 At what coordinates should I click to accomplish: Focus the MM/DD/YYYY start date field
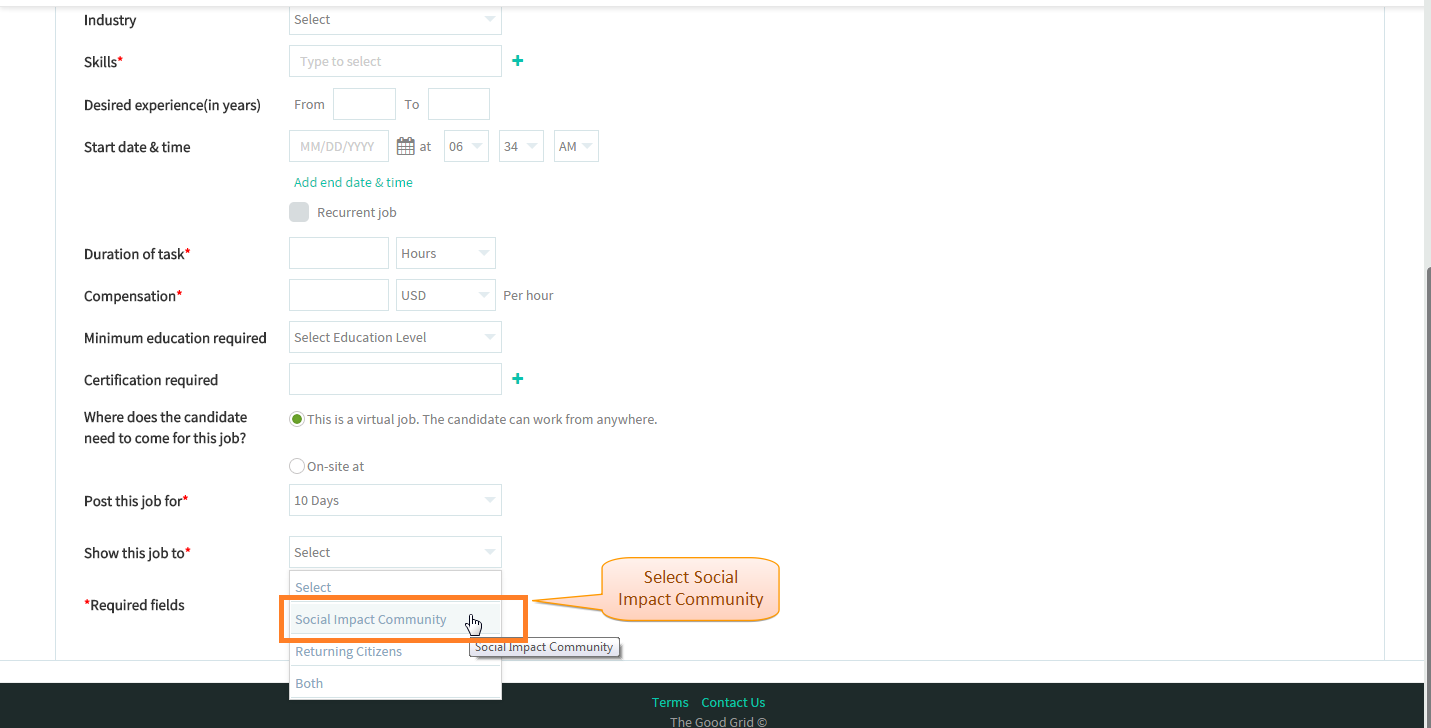[x=339, y=146]
